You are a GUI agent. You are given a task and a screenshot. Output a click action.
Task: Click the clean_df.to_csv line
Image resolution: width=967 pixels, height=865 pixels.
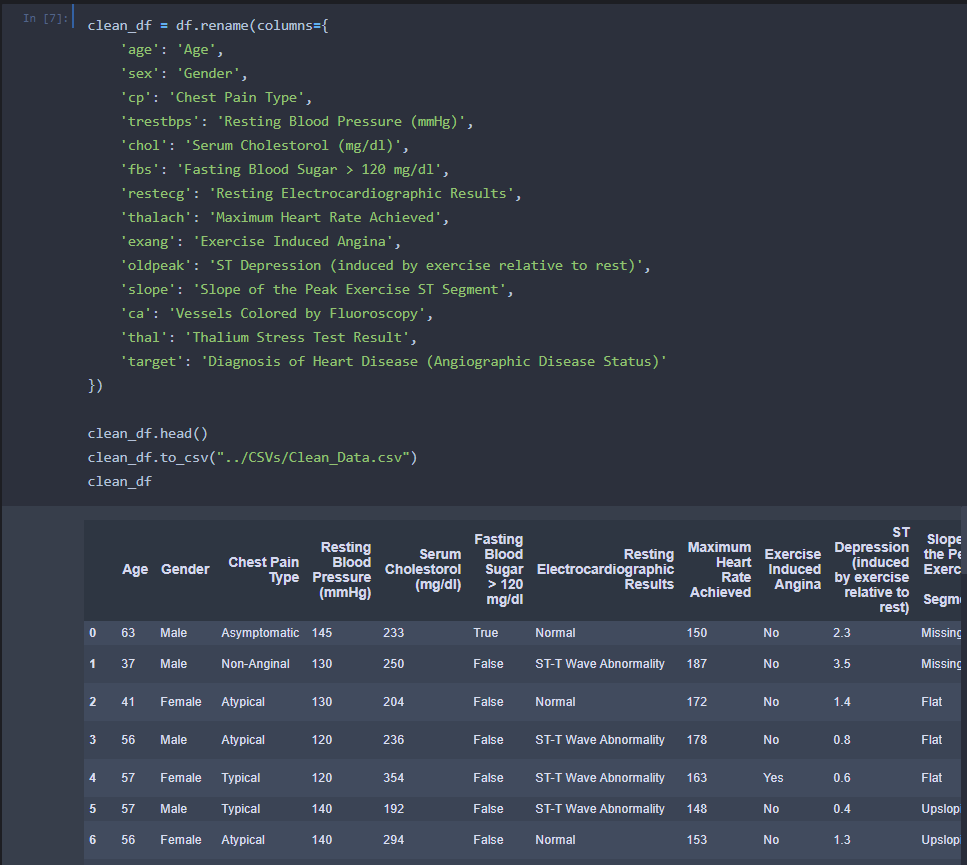[252, 458]
